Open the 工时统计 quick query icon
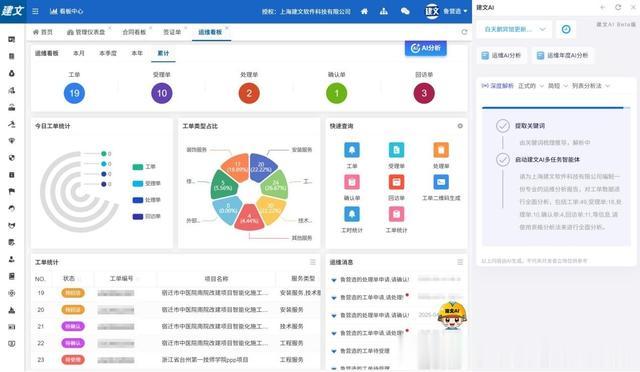The width and height of the screenshot is (640, 372). click(352, 214)
